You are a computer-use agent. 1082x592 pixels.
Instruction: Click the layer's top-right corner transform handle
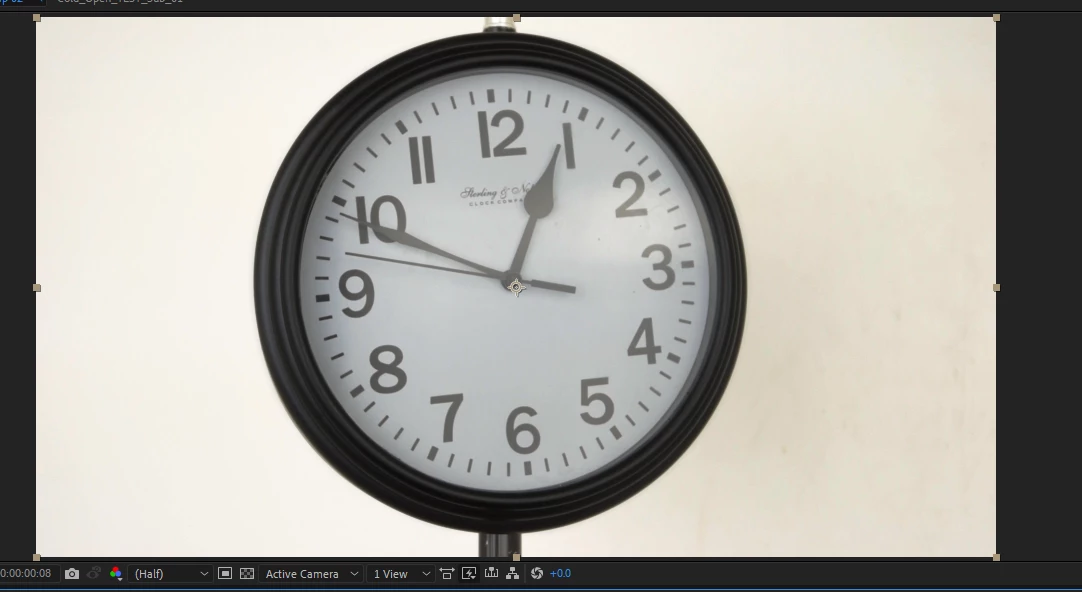996,18
